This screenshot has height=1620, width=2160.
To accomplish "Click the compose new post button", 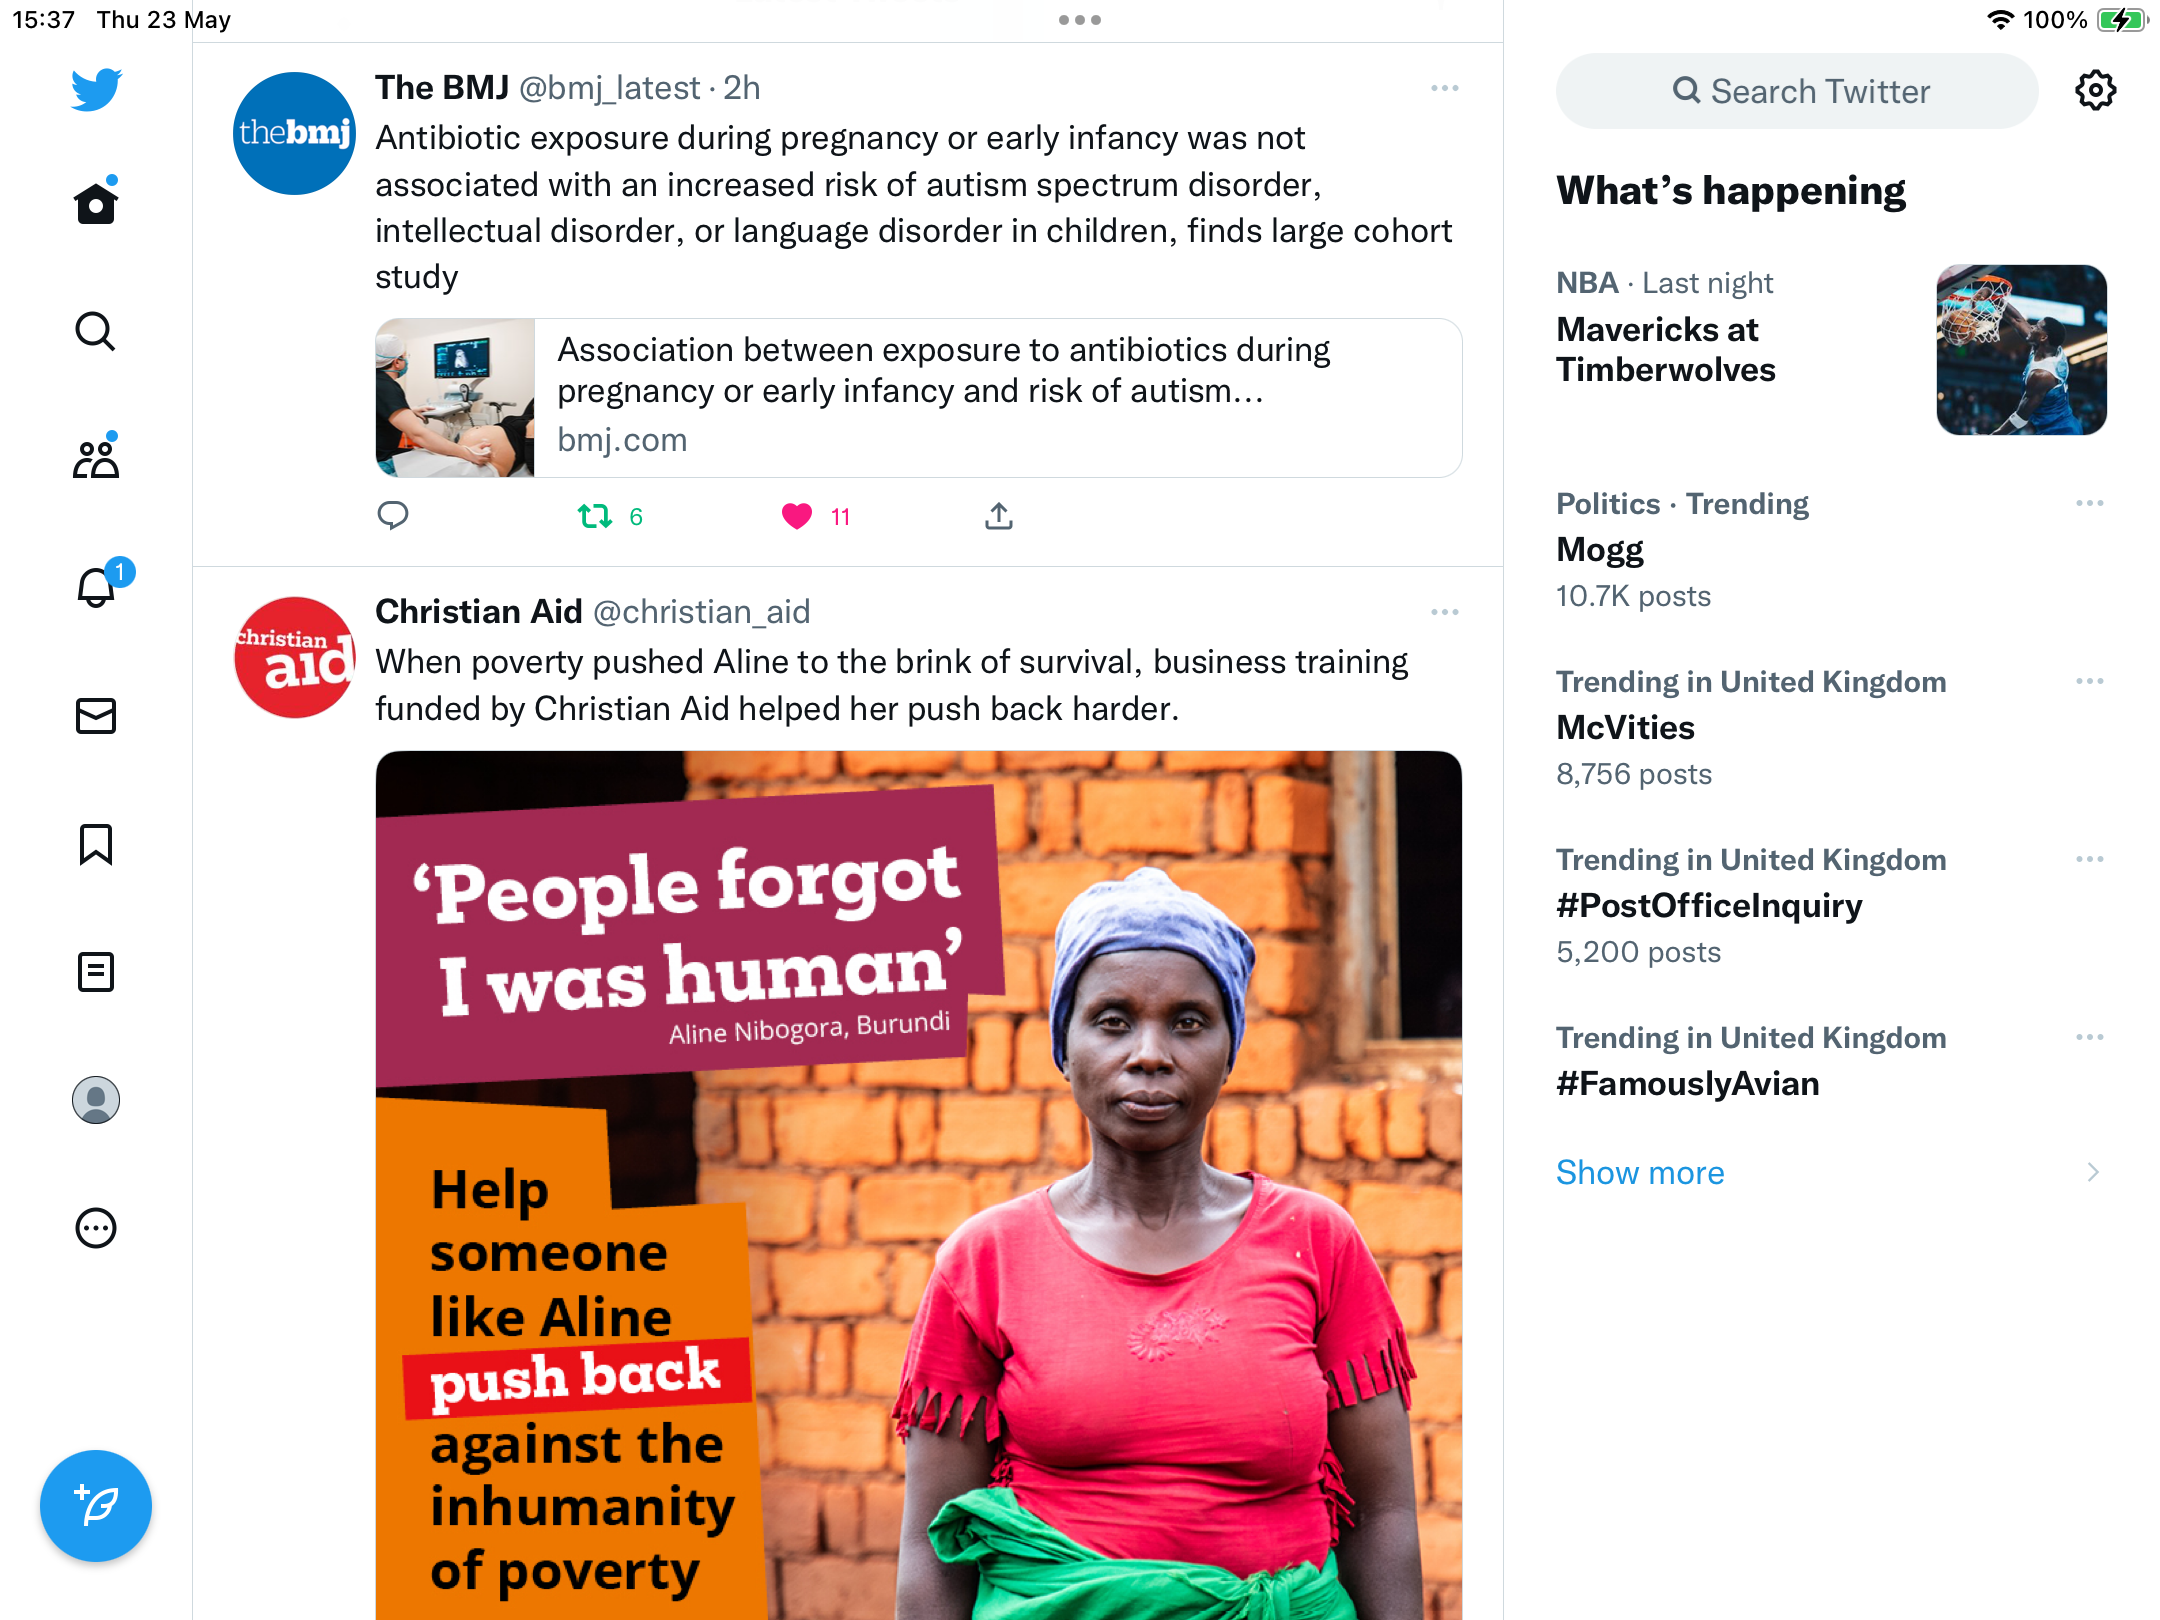I will pyautogui.click(x=96, y=1505).
